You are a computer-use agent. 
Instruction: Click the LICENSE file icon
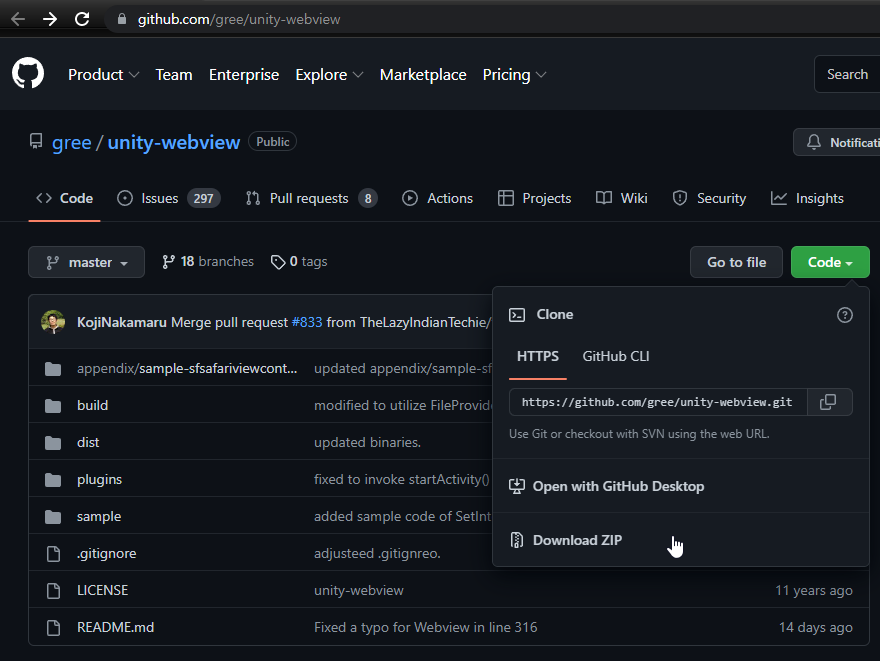pyautogui.click(x=53, y=591)
